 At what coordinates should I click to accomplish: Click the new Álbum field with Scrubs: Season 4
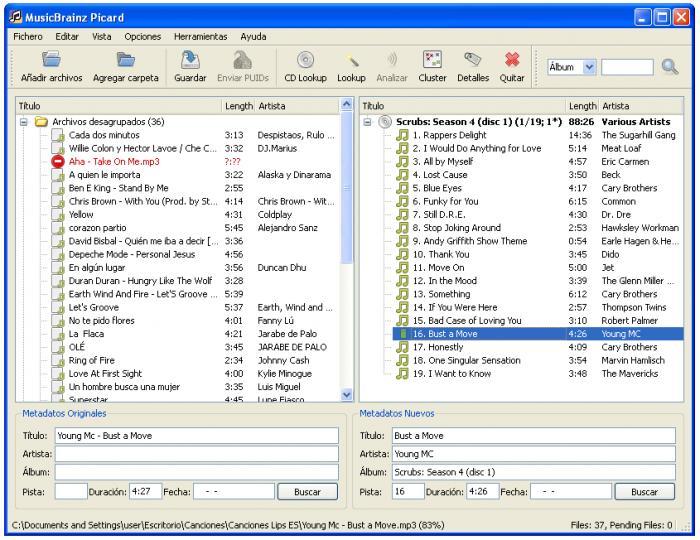(x=533, y=472)
